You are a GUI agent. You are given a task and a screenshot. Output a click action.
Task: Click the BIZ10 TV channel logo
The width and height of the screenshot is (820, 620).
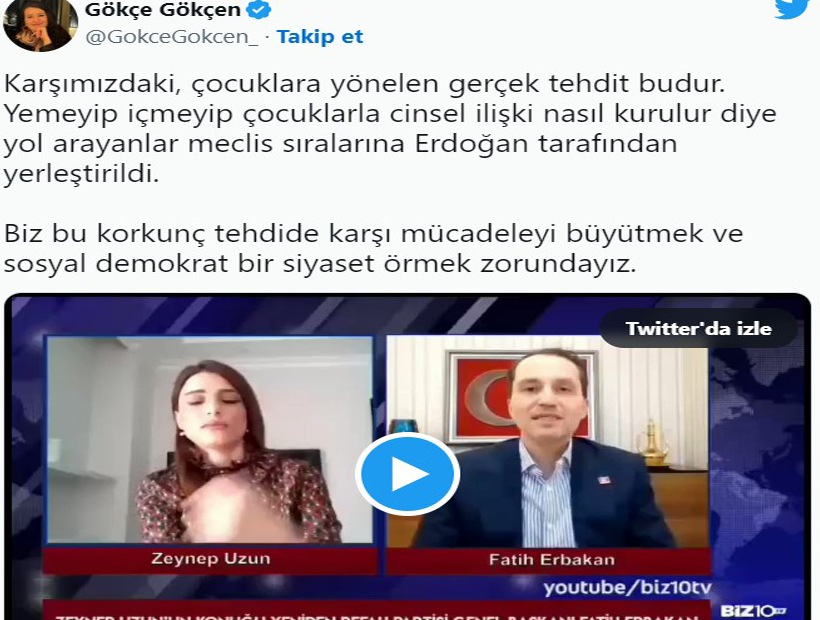[753, 611]
